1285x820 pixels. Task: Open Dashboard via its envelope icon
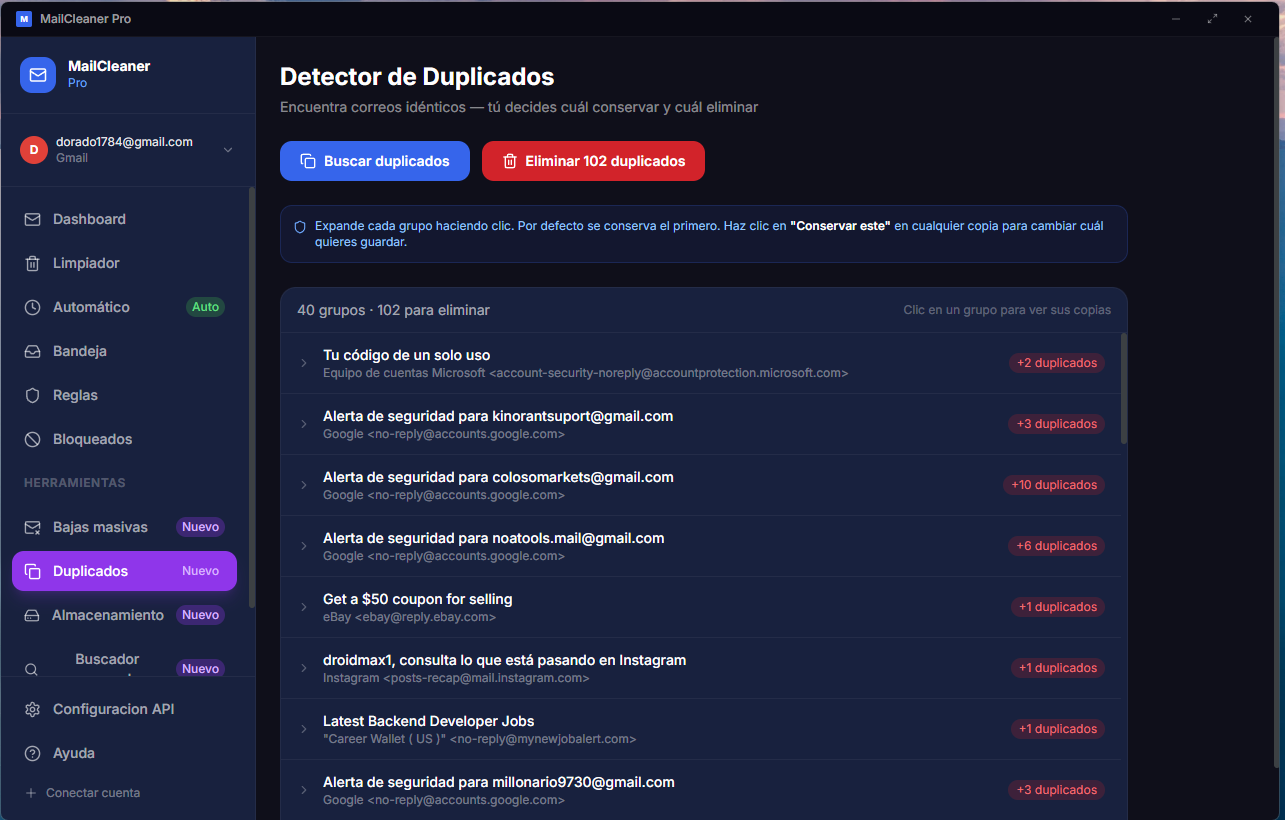point(33,219)
